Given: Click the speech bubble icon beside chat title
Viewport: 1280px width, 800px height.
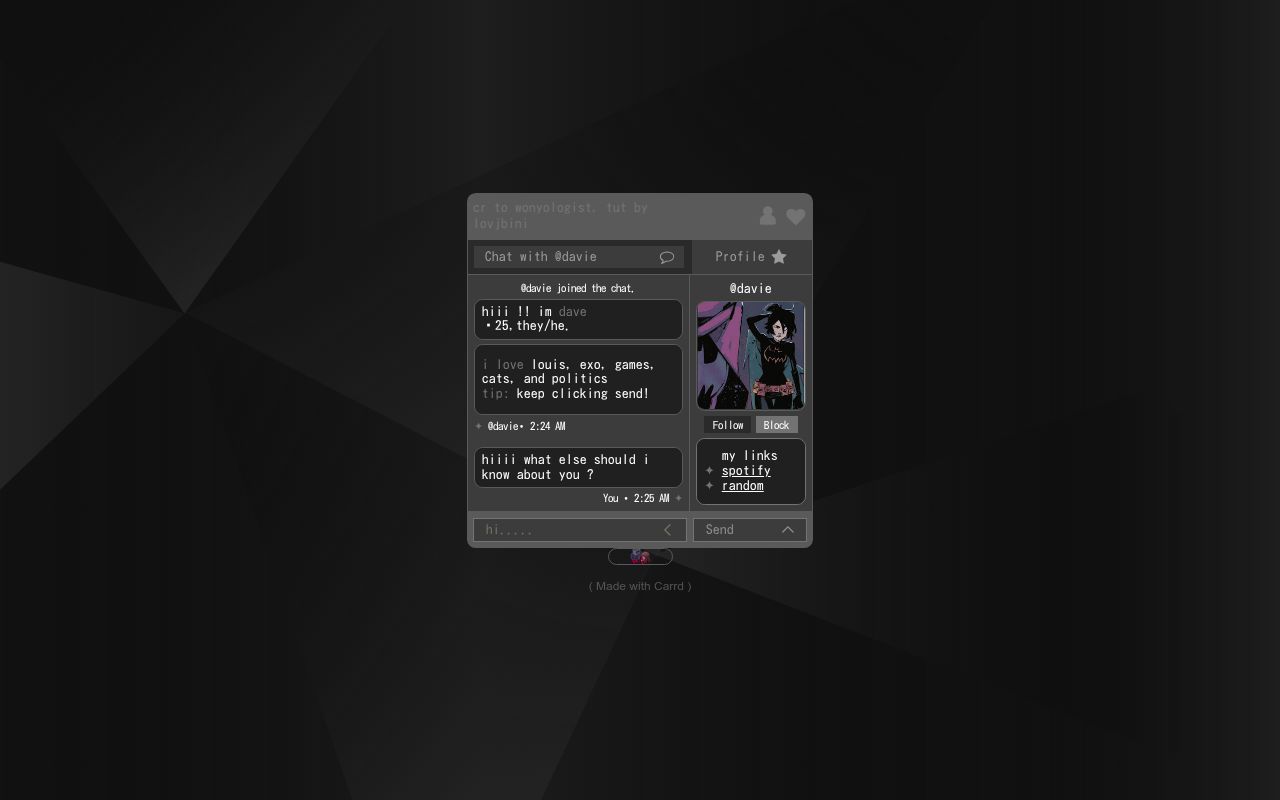Looking at the screenshot, I should click(x=667, y=257).
